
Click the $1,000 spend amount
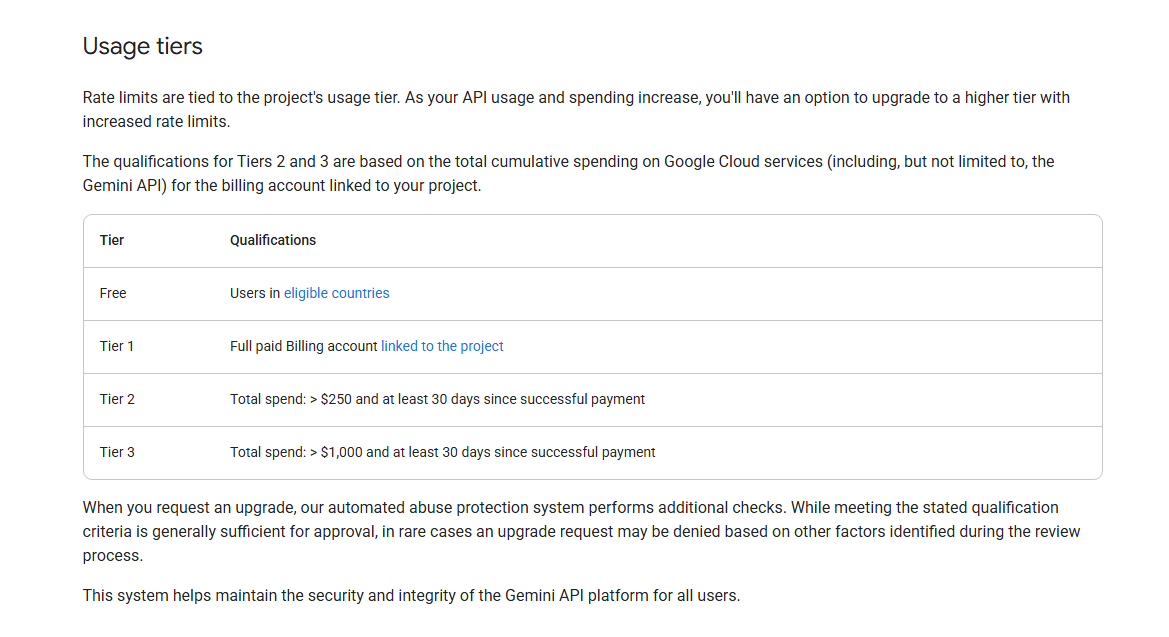(x=341, y=452)
